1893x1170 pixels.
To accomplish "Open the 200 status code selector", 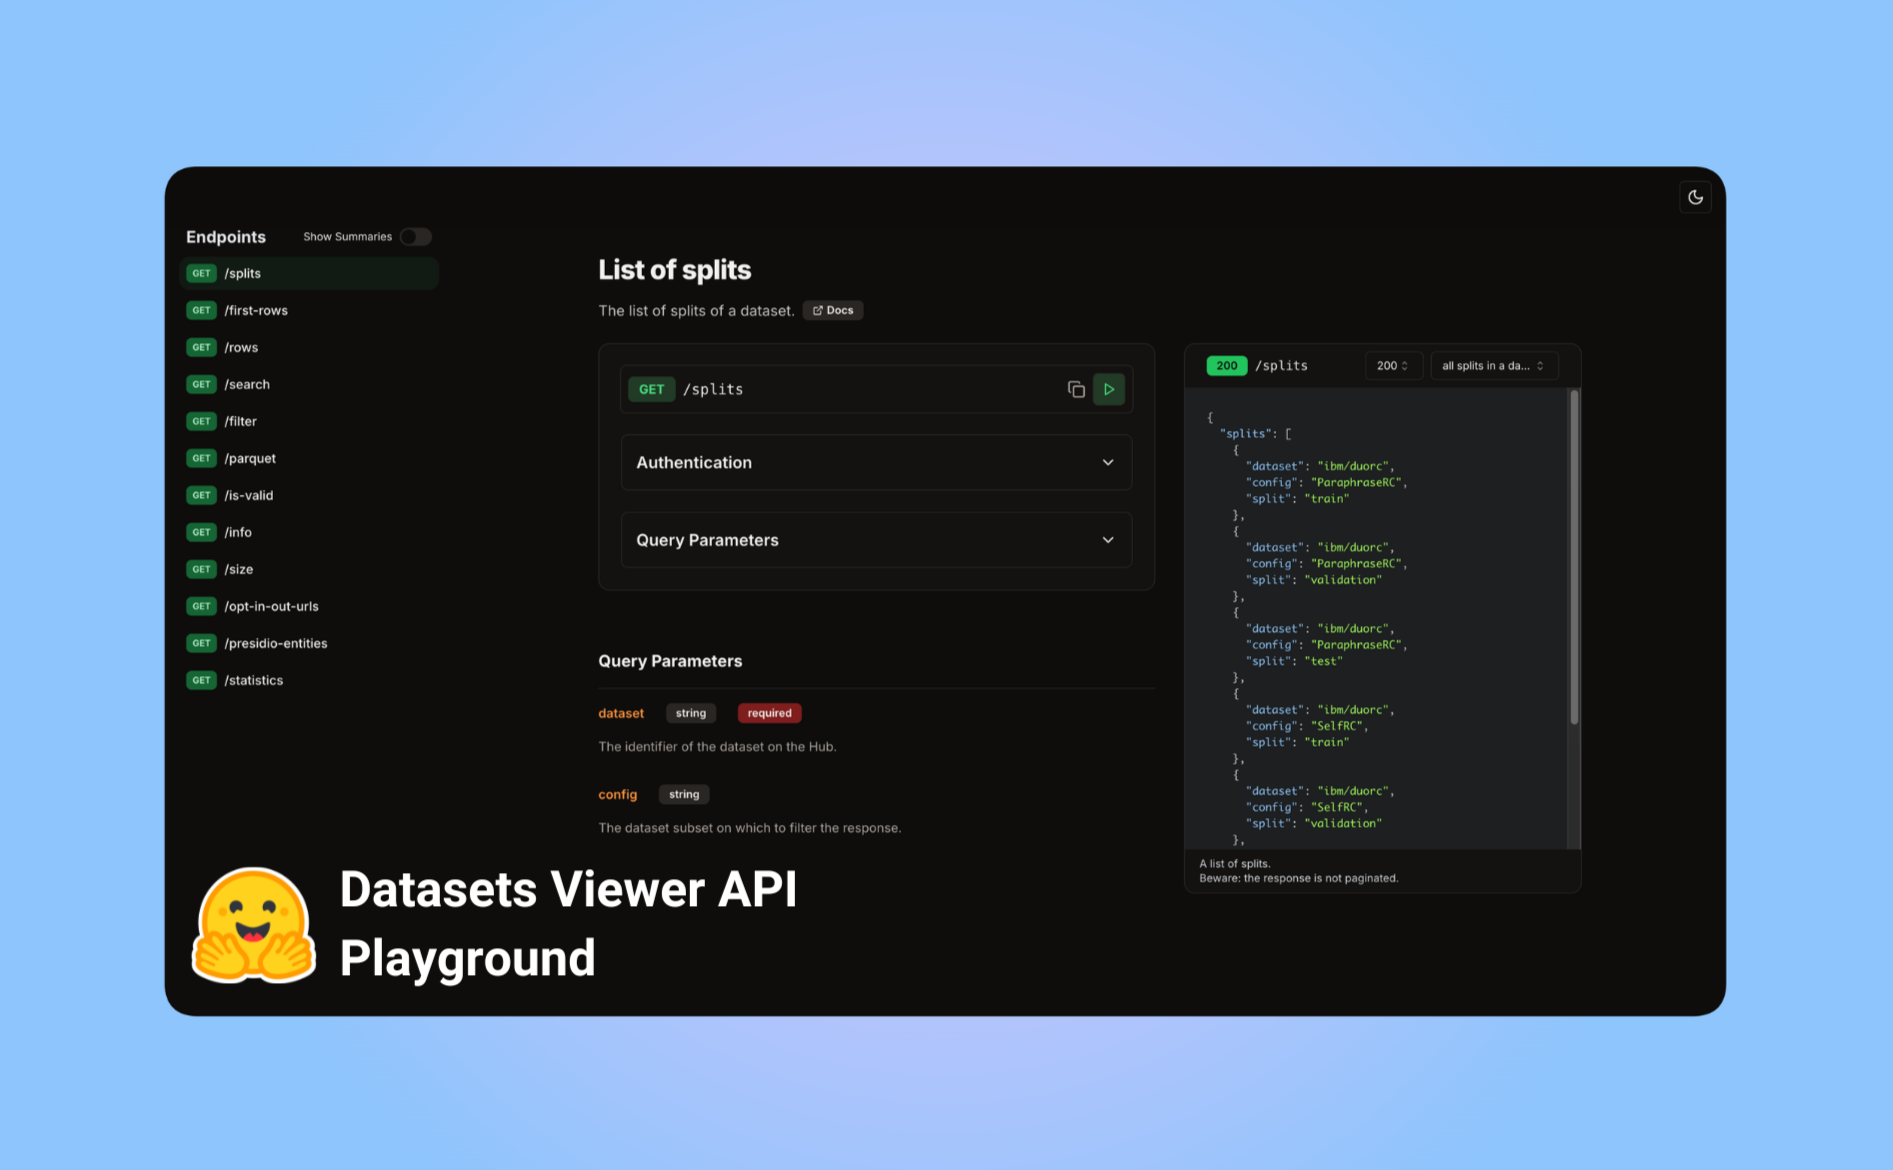I will pos(1393,365).
